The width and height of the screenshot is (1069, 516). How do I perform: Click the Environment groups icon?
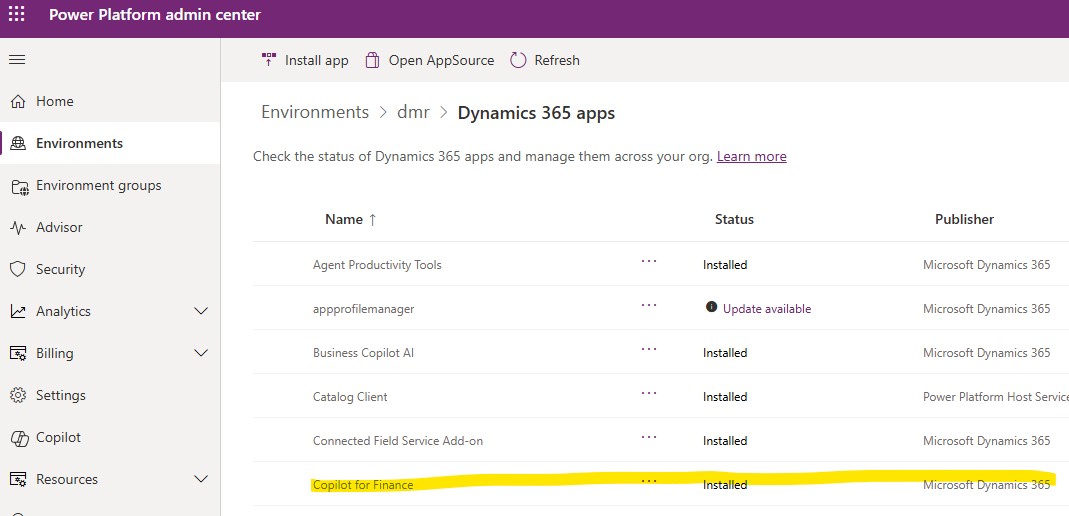[x=18, y=186]
